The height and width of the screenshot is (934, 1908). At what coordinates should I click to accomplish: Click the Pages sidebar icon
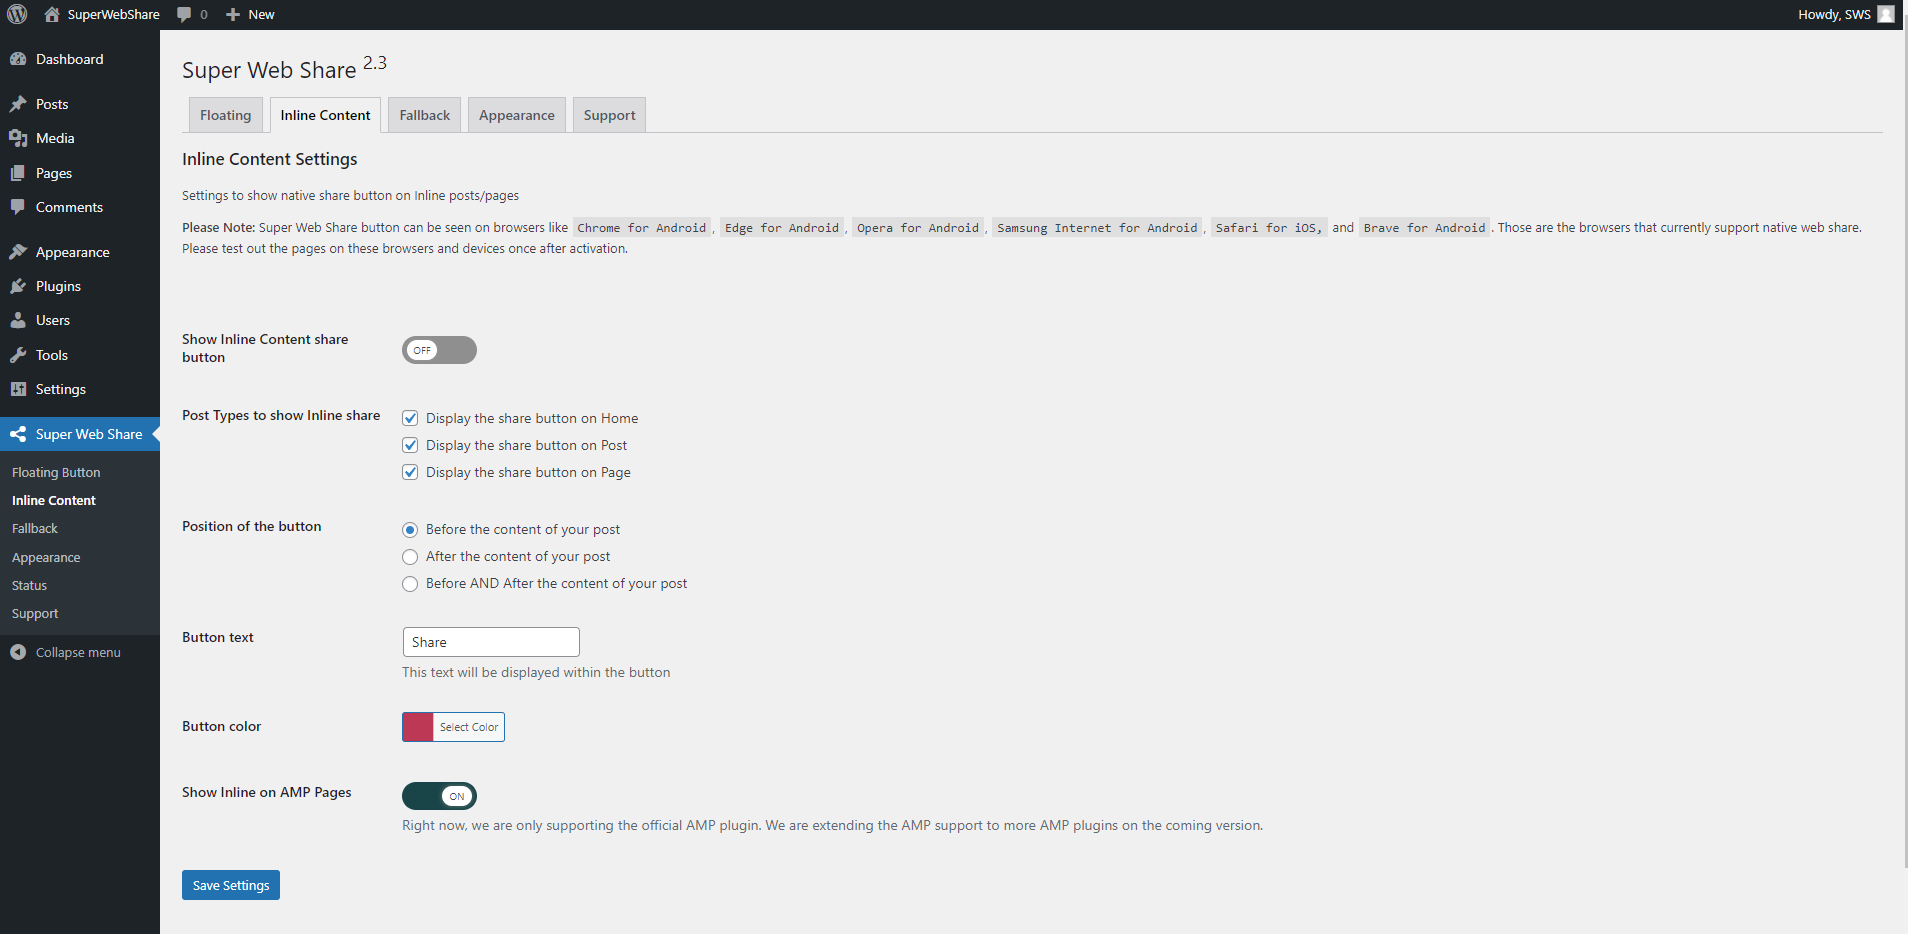point(18,173)
